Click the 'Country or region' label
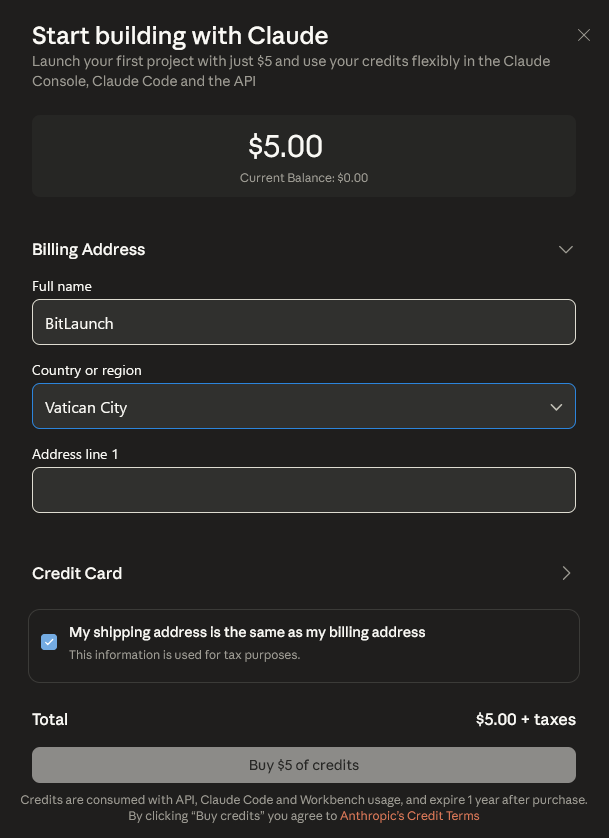This screenshot has height=838, width=609. (x=87, y=370)
